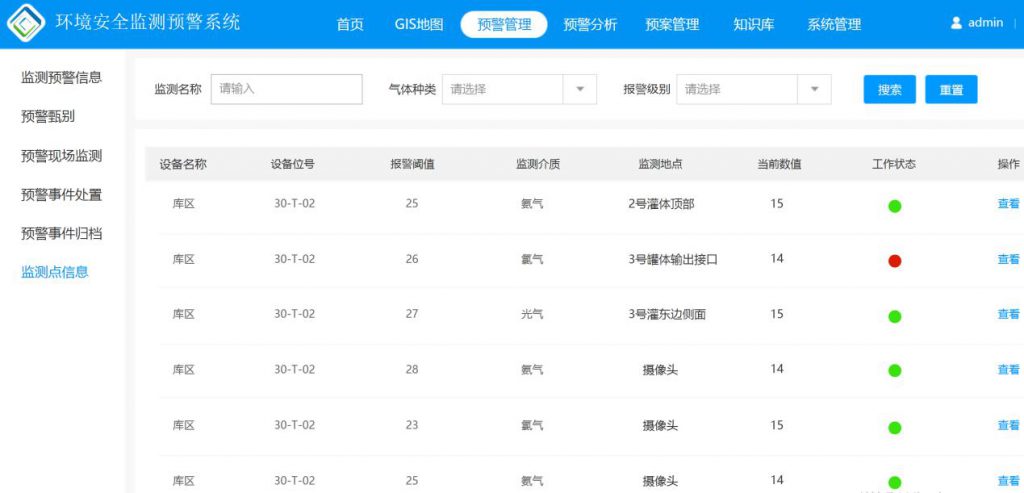Focus the 监测名称 input field
The image size is (1024, 493).
pyautogui.click(x=286, y=89)
